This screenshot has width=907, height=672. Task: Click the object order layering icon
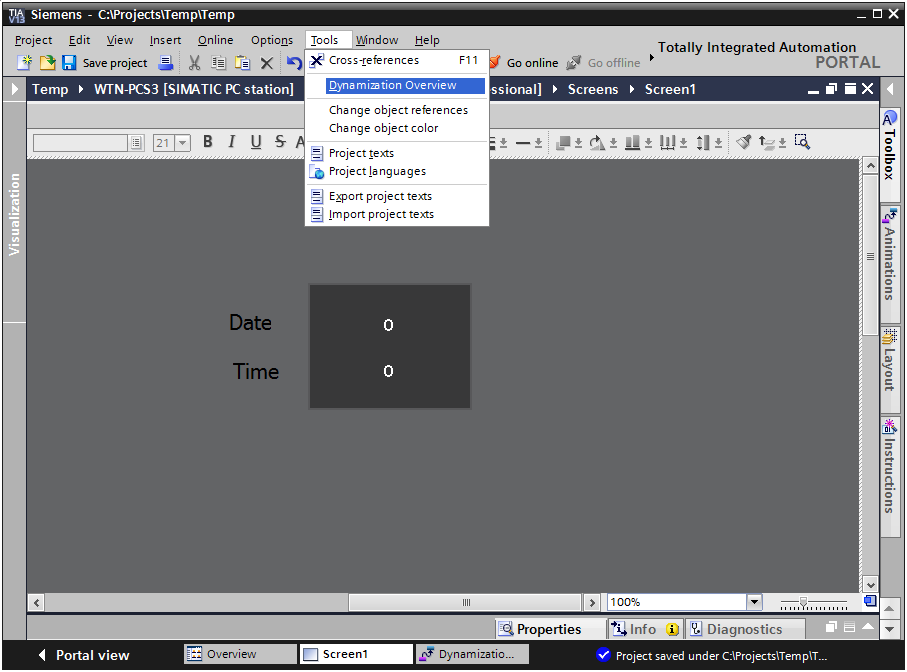click(563, 142)
